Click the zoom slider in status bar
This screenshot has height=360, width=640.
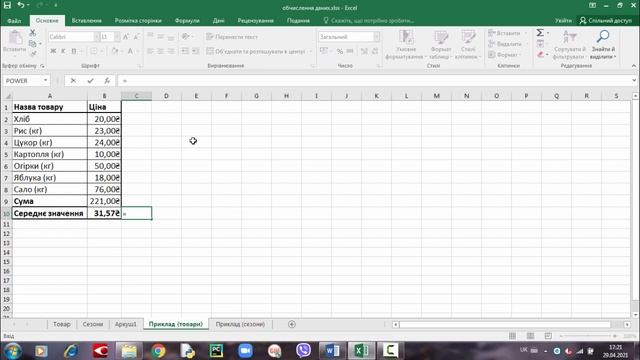click(588, 336)
